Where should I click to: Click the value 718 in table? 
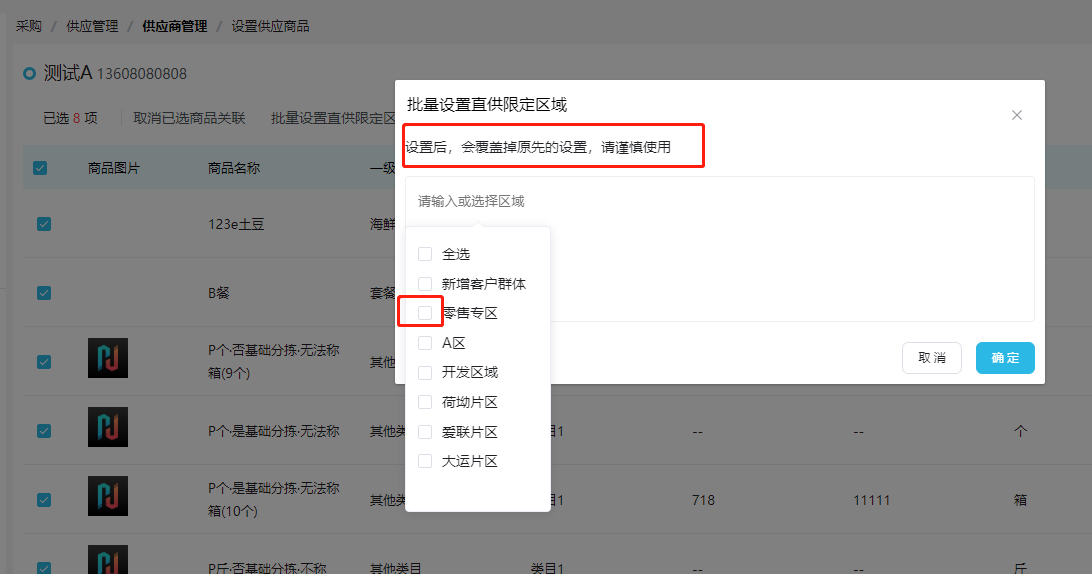[703, 500]
